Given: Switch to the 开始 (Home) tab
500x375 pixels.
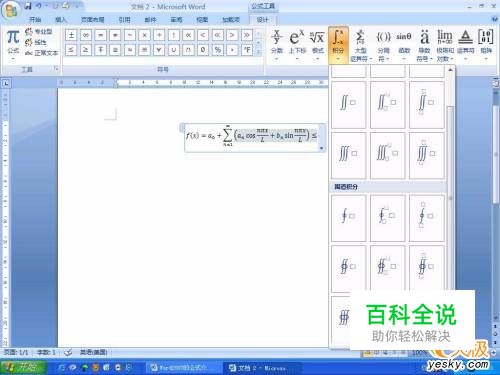Looking at the screenshot, I should pyautogui.click(x=35, y=20).
